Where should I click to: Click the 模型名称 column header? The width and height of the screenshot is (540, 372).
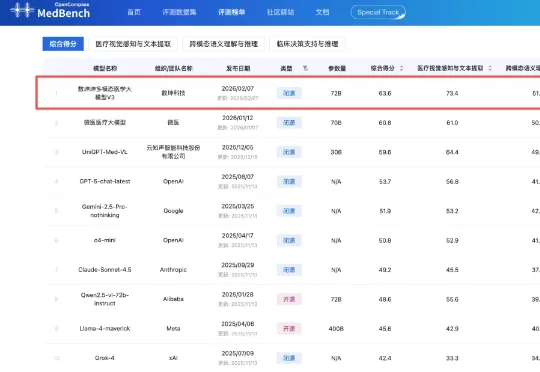pos(105,68)
